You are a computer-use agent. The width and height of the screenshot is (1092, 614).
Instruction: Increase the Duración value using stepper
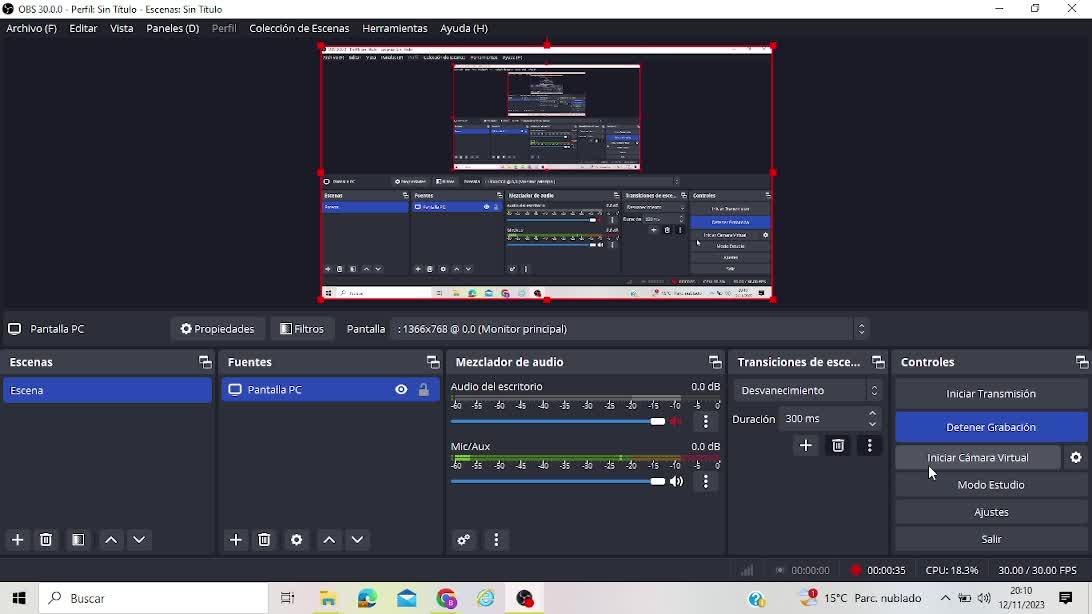tap(873, 414)
